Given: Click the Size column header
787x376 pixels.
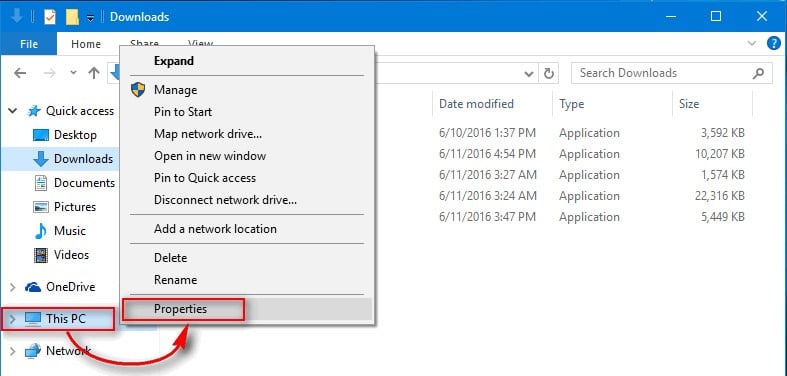Looking at the screenshot, I should [x=689, y=104].
